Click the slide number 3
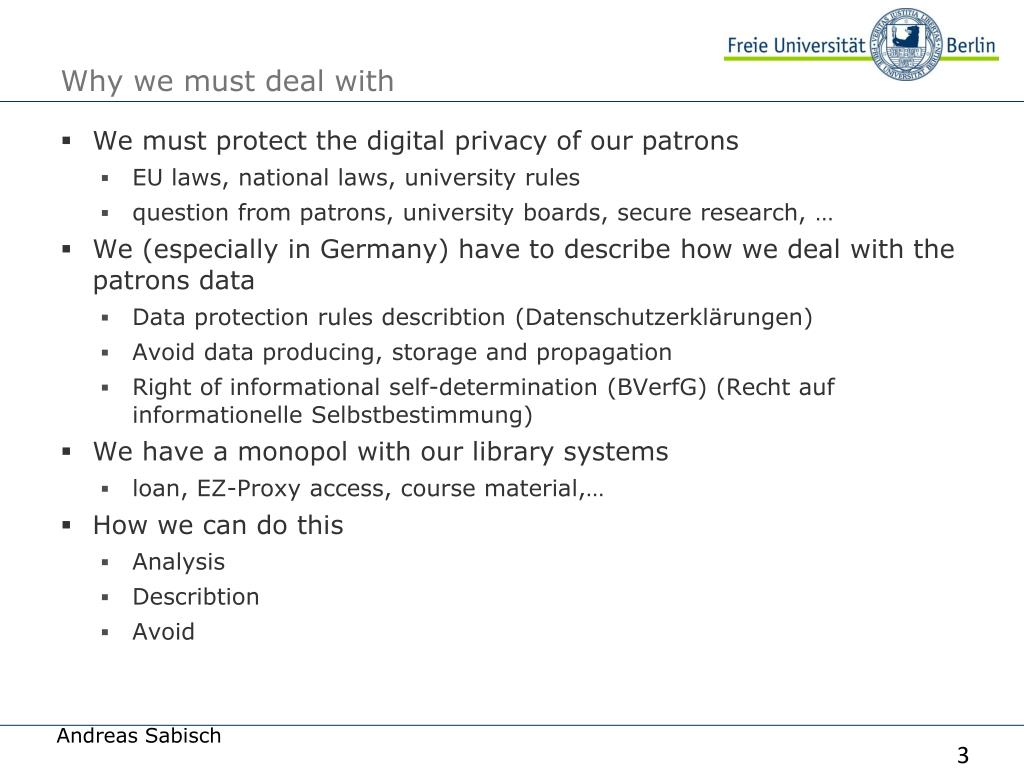The width and height of the screenshot is (1024, 768). click(x=963, y=755)
